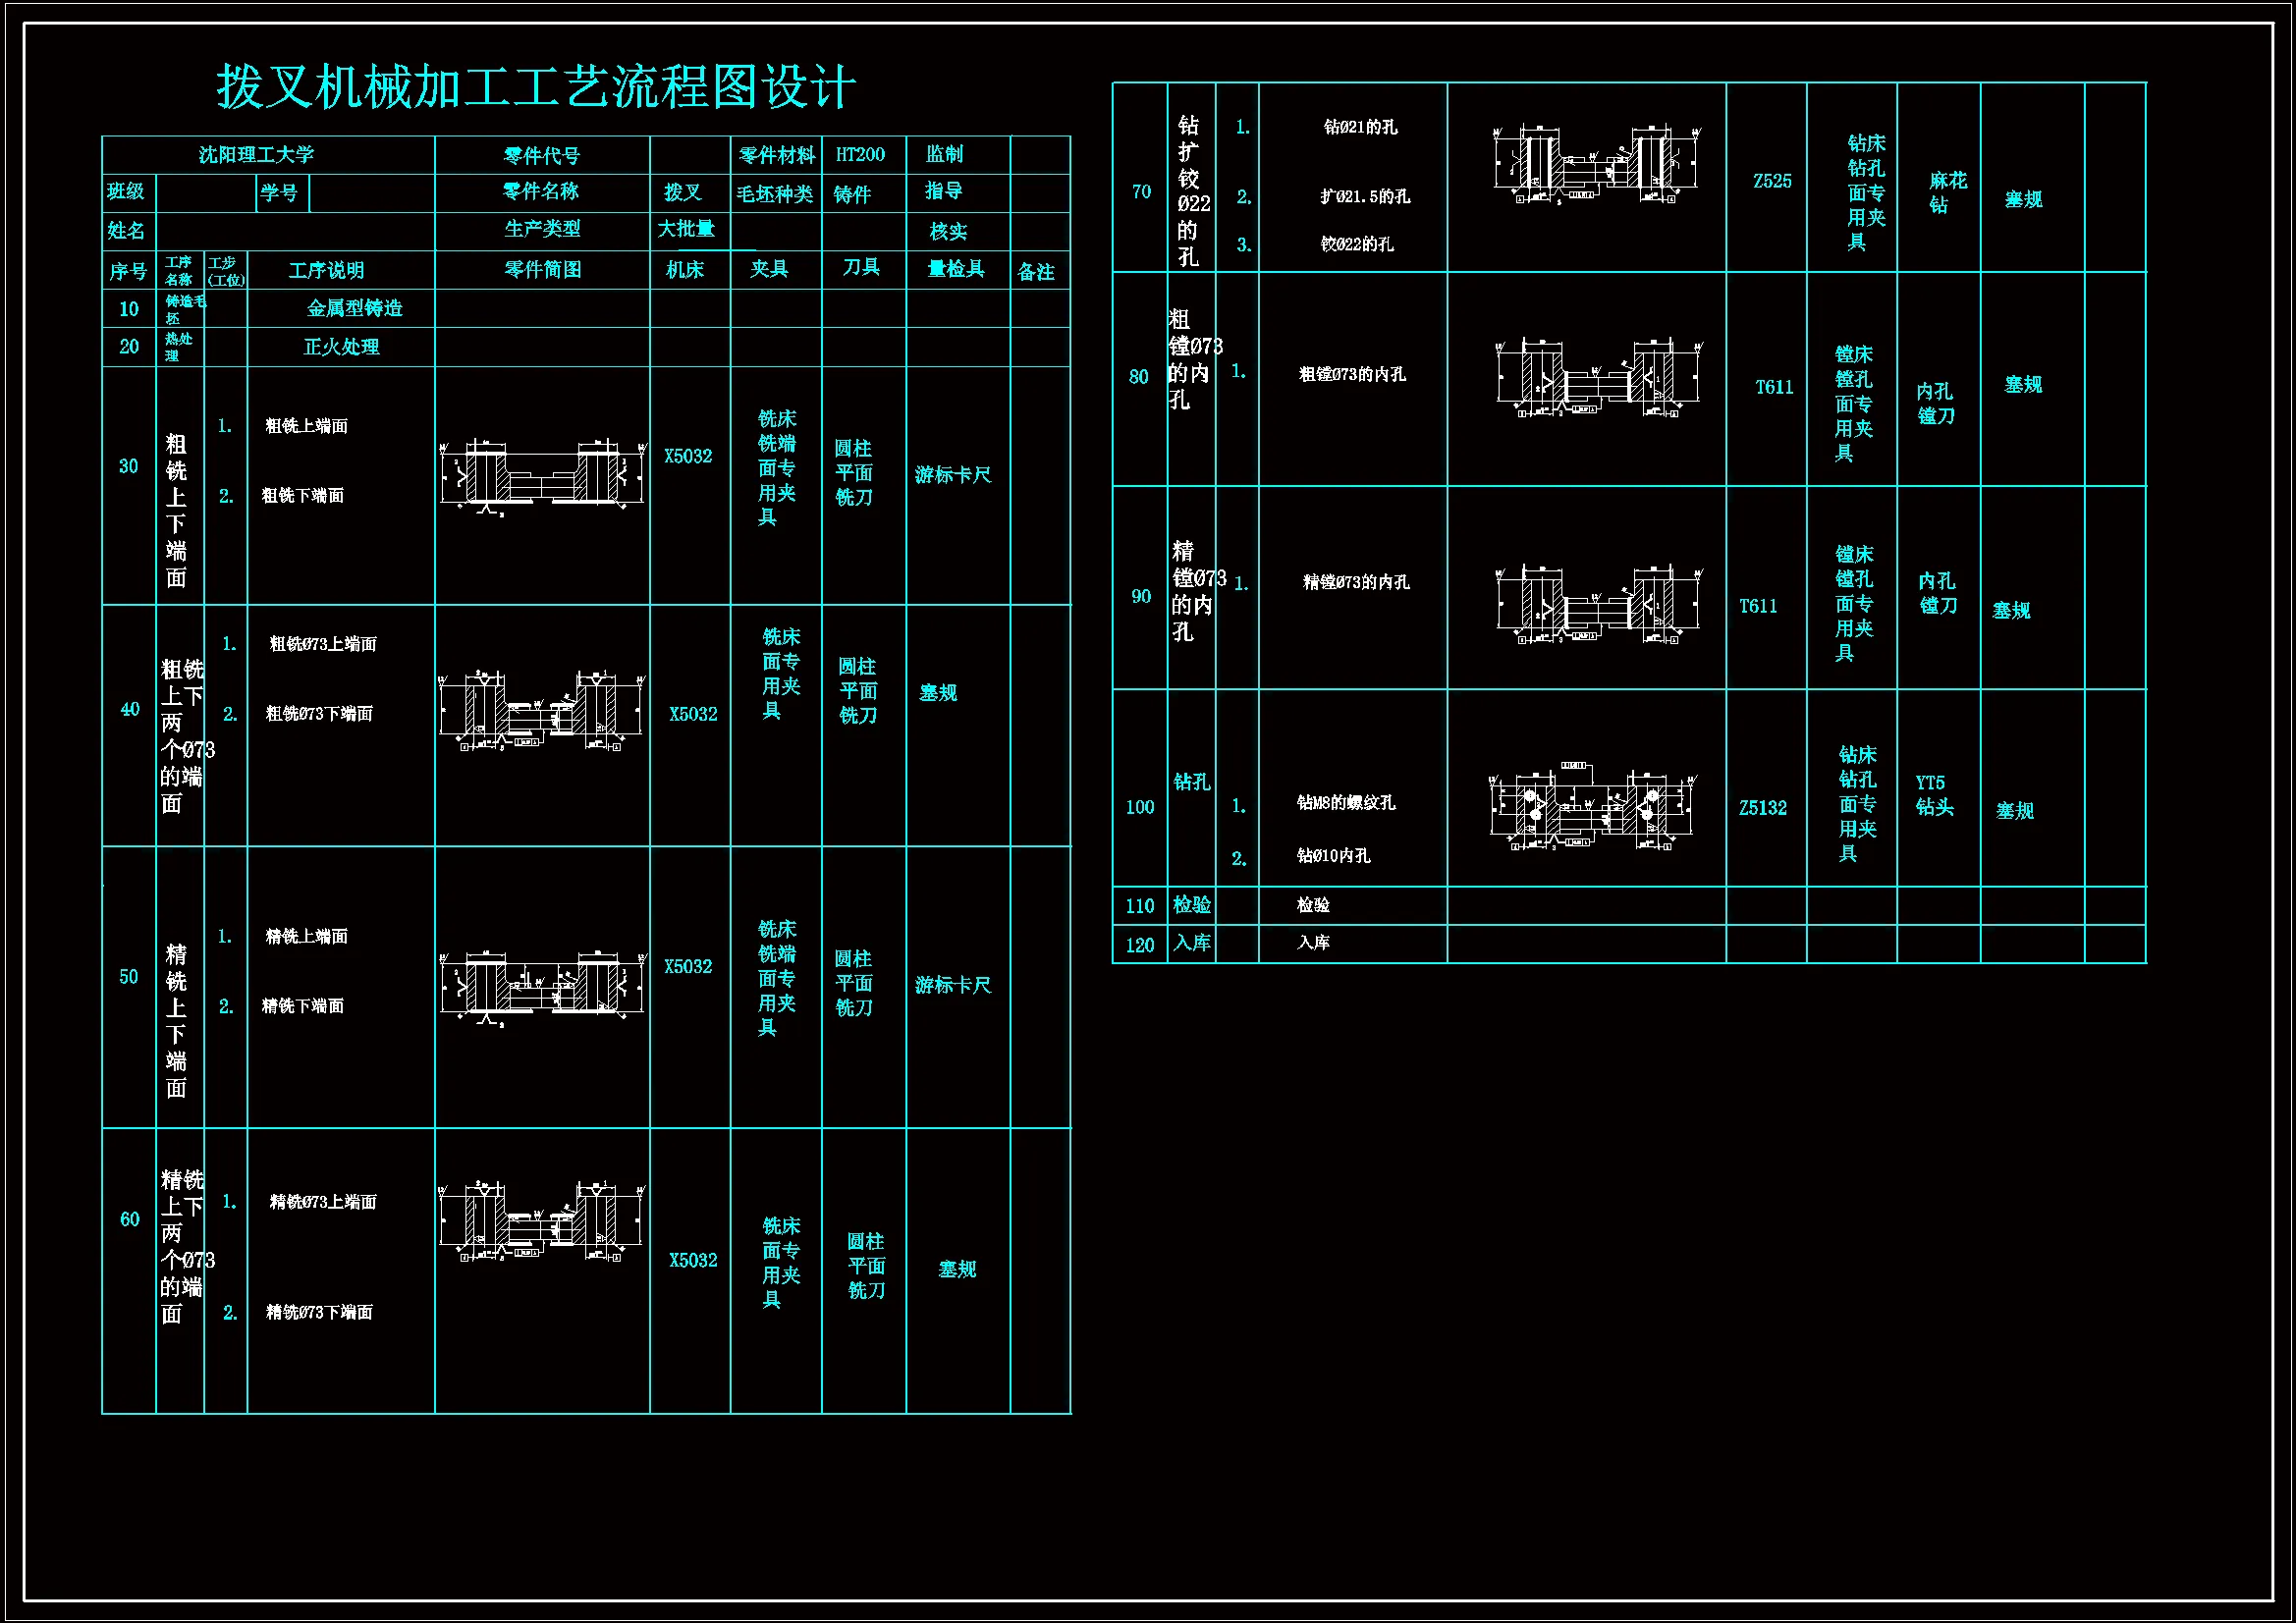The width and height of the screenshot is (2296, 1623).
Task: Select the part sketch in process 30 row
Action: pos(542,477)
